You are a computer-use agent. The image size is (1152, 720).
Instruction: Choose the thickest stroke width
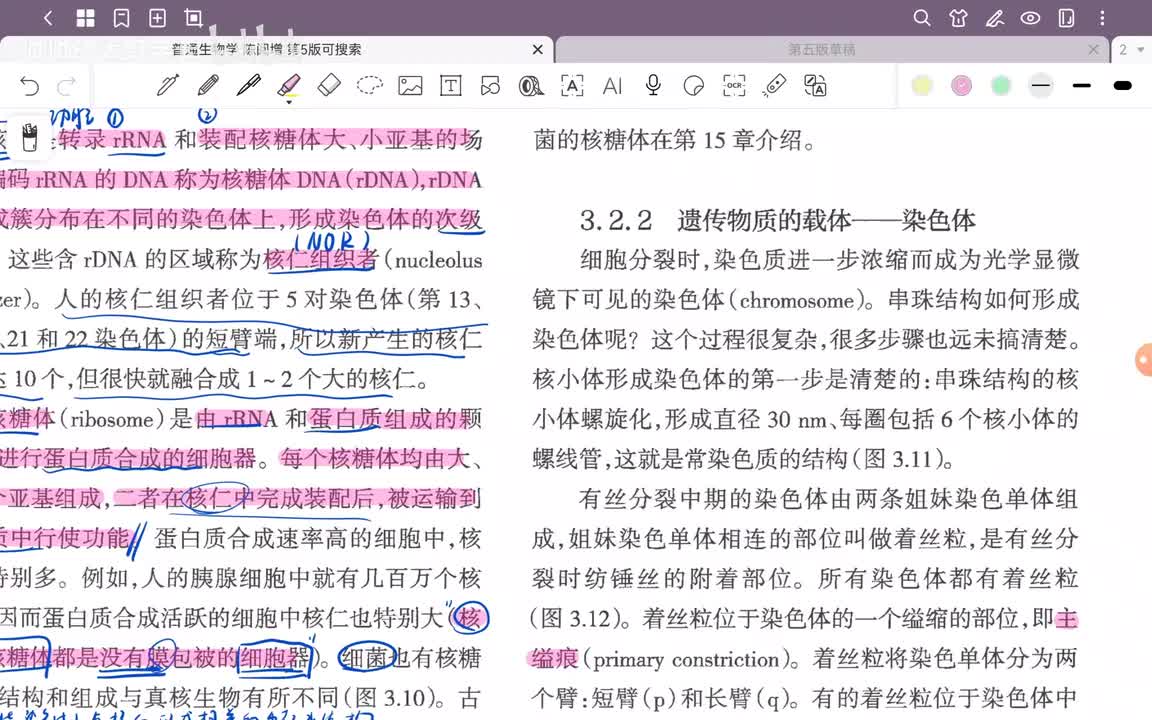(1123, 86)
